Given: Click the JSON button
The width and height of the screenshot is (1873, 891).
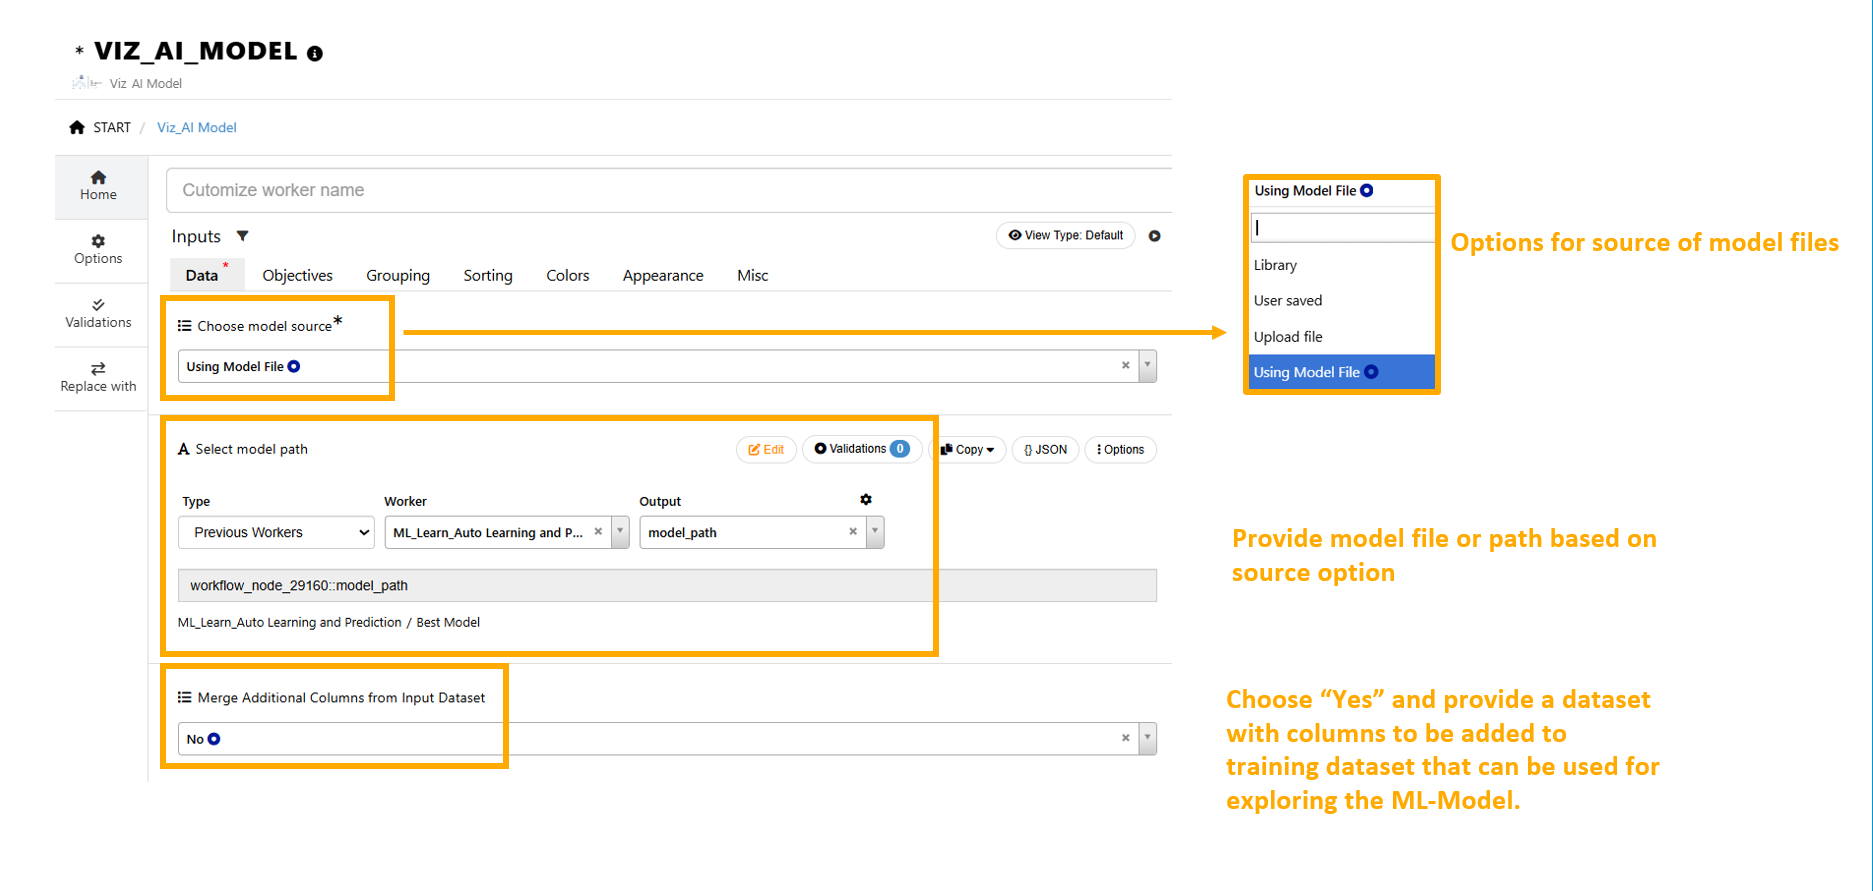Looking at the screenshot, I should pyautogui.click(x=1045, y=450).
